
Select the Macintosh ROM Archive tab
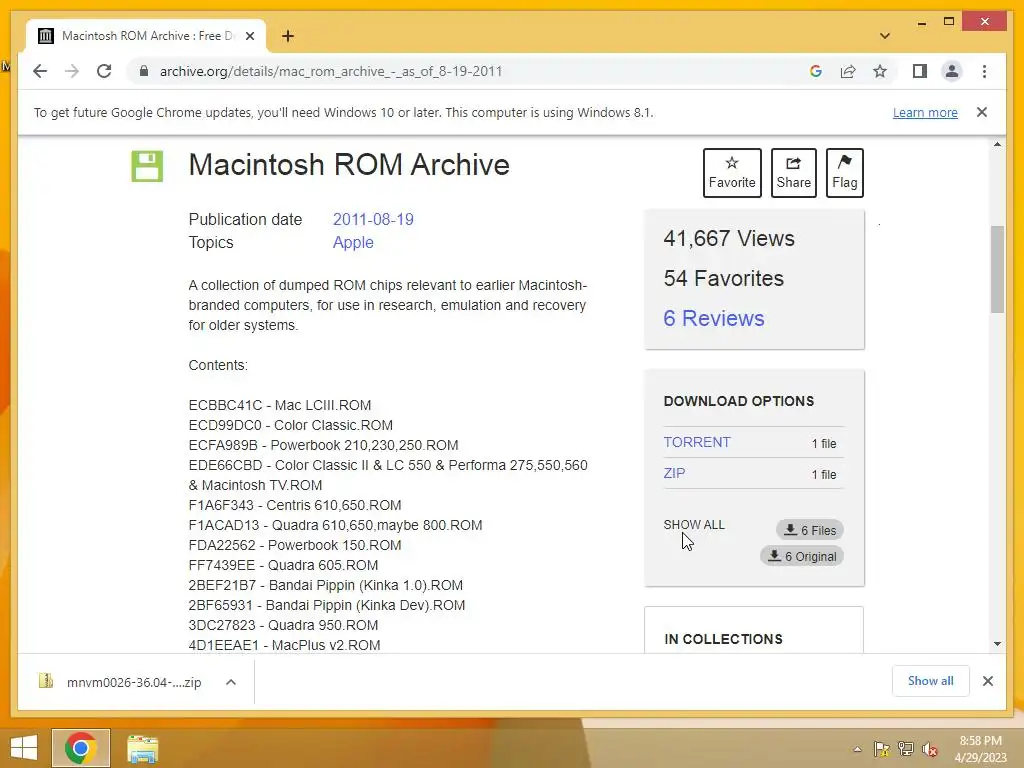tap(146, 36)
